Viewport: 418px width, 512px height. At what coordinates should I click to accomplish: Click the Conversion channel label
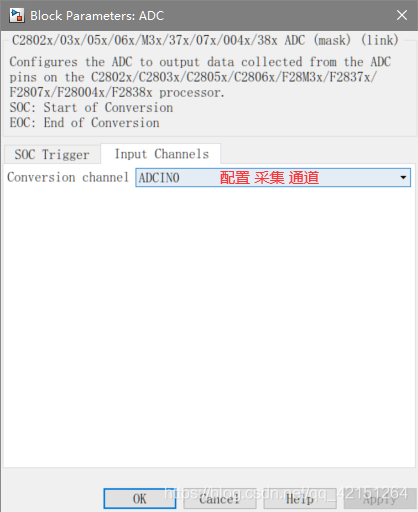[x=68, y=177]
